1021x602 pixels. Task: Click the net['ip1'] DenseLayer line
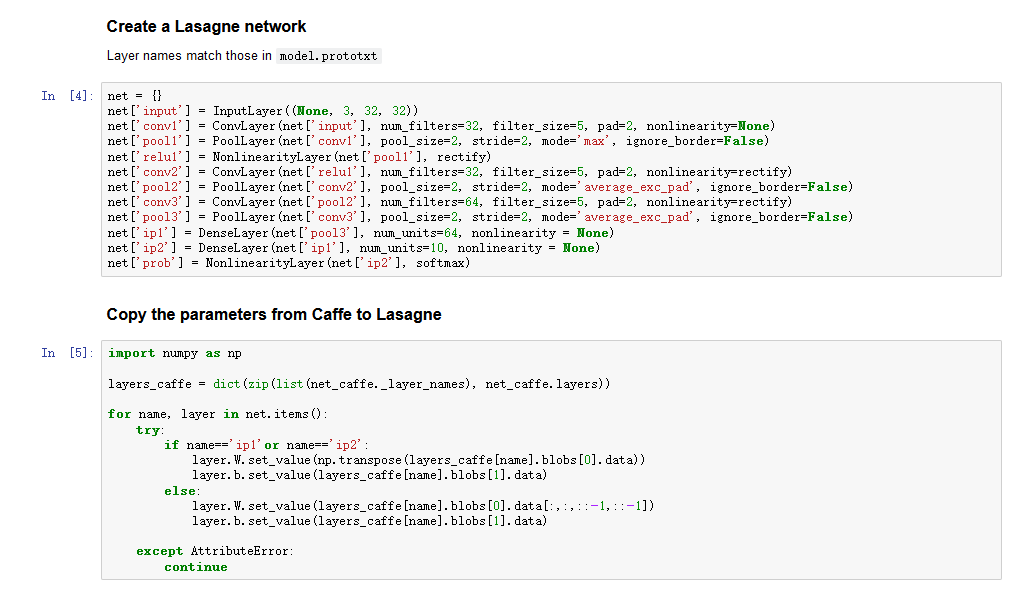(359, 233)
